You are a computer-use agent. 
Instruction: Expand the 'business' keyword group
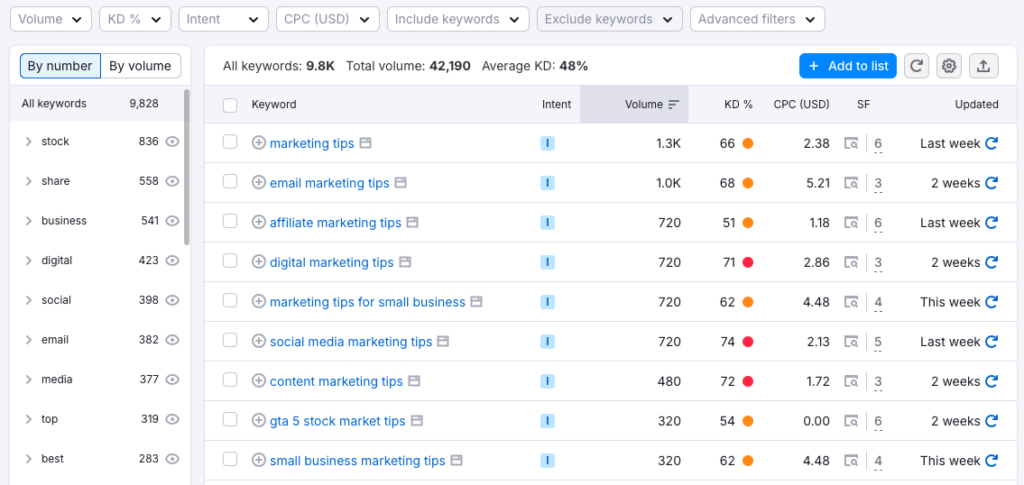click(x=28, y=221)
